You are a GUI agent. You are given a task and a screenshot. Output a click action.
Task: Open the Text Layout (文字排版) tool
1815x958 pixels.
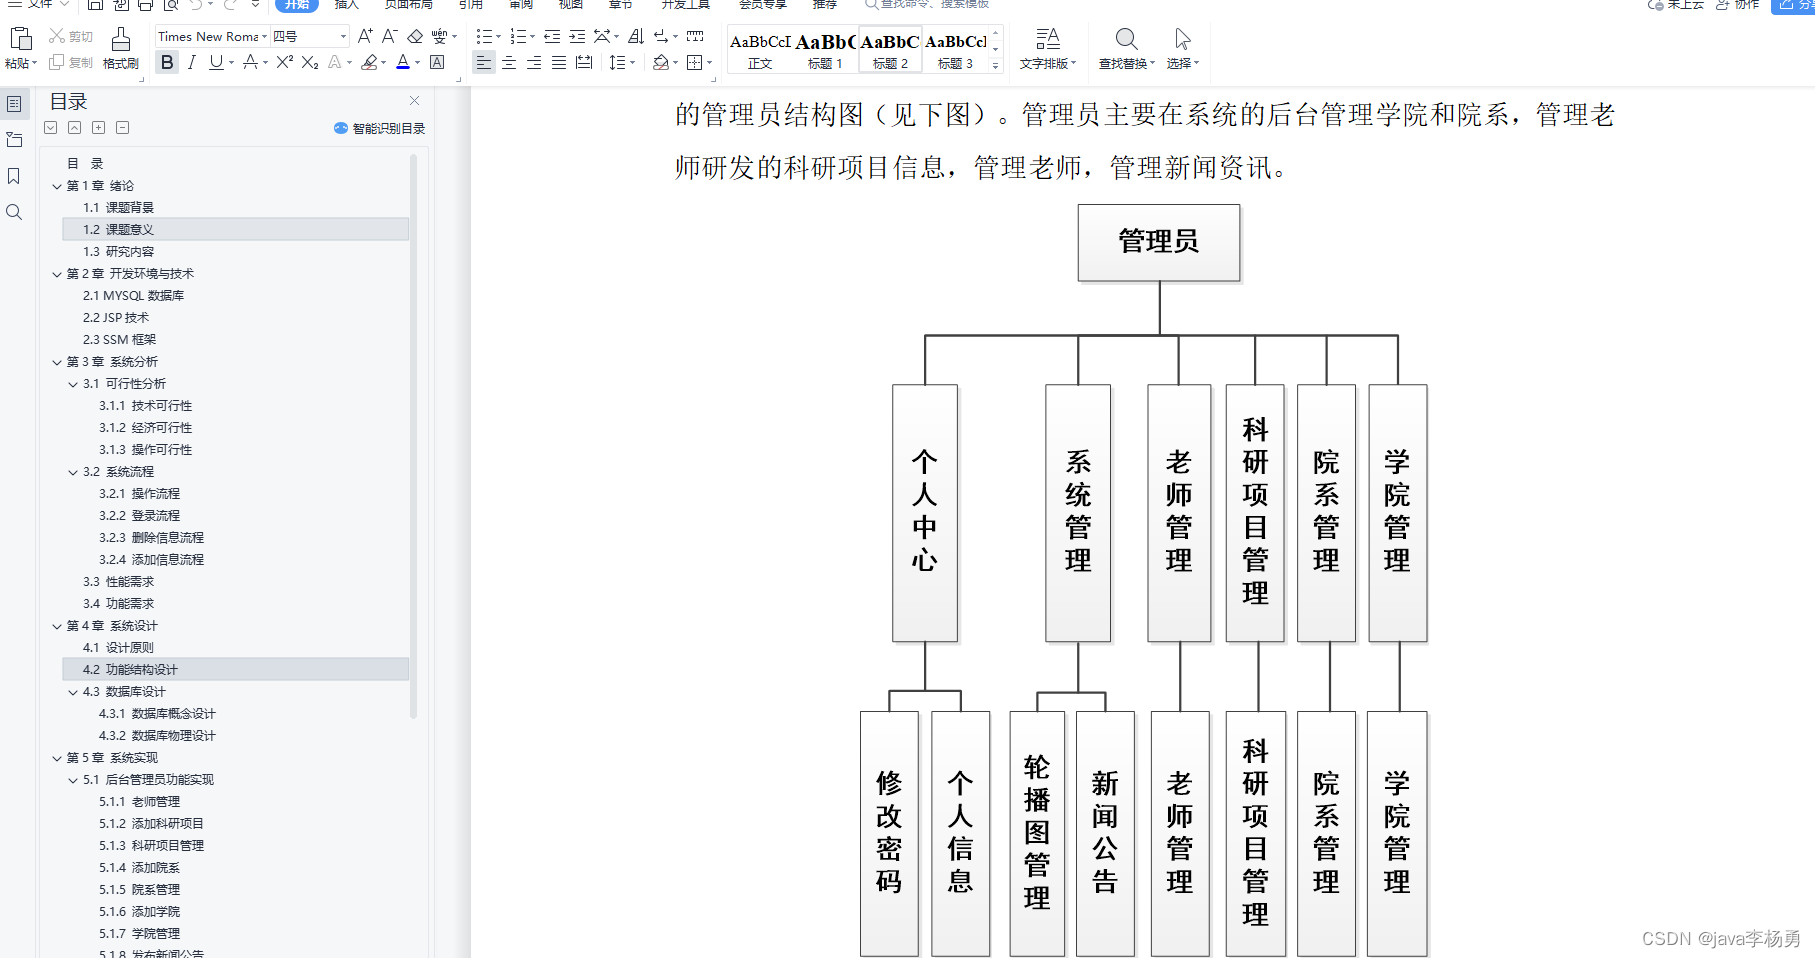[1047, 47]
